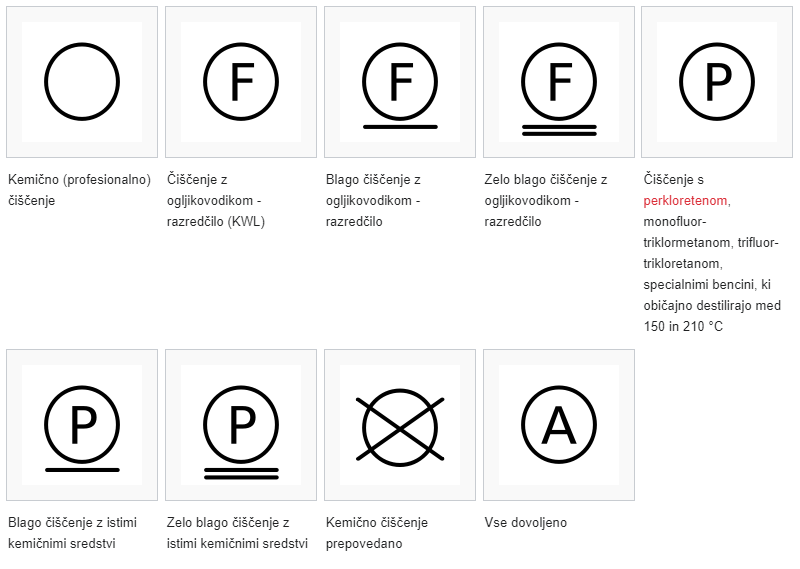Open the red perkloretenom link
800x569 pixels.
click(685, 201)
